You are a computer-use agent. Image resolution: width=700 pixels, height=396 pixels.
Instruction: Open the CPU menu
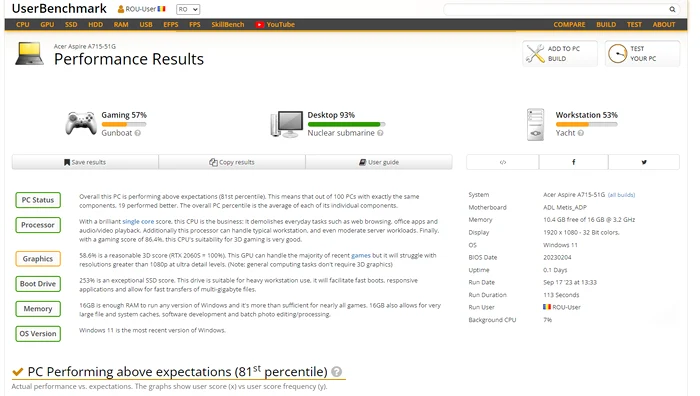click(x=23, y=25)
